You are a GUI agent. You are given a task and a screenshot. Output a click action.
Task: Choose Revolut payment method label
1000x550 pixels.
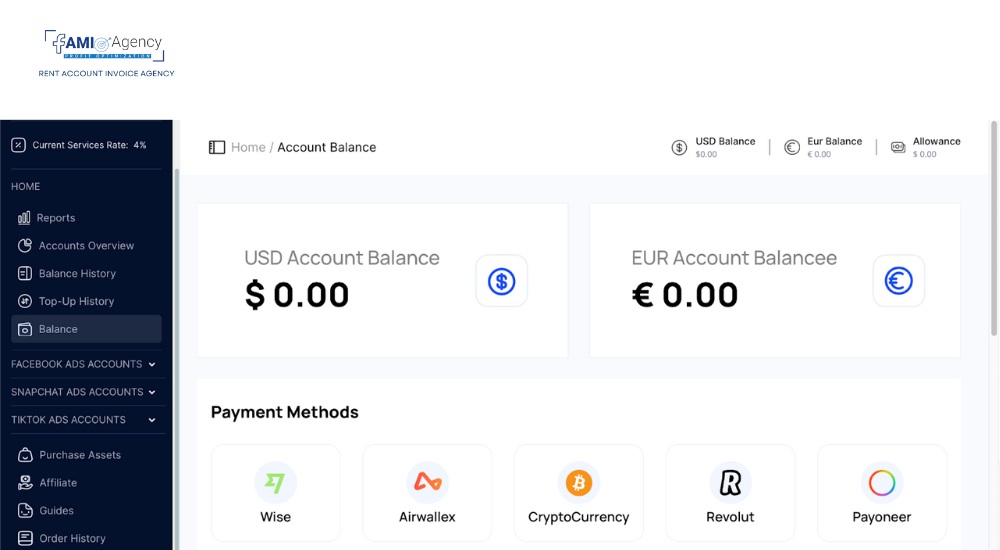(x=730, y=517)
